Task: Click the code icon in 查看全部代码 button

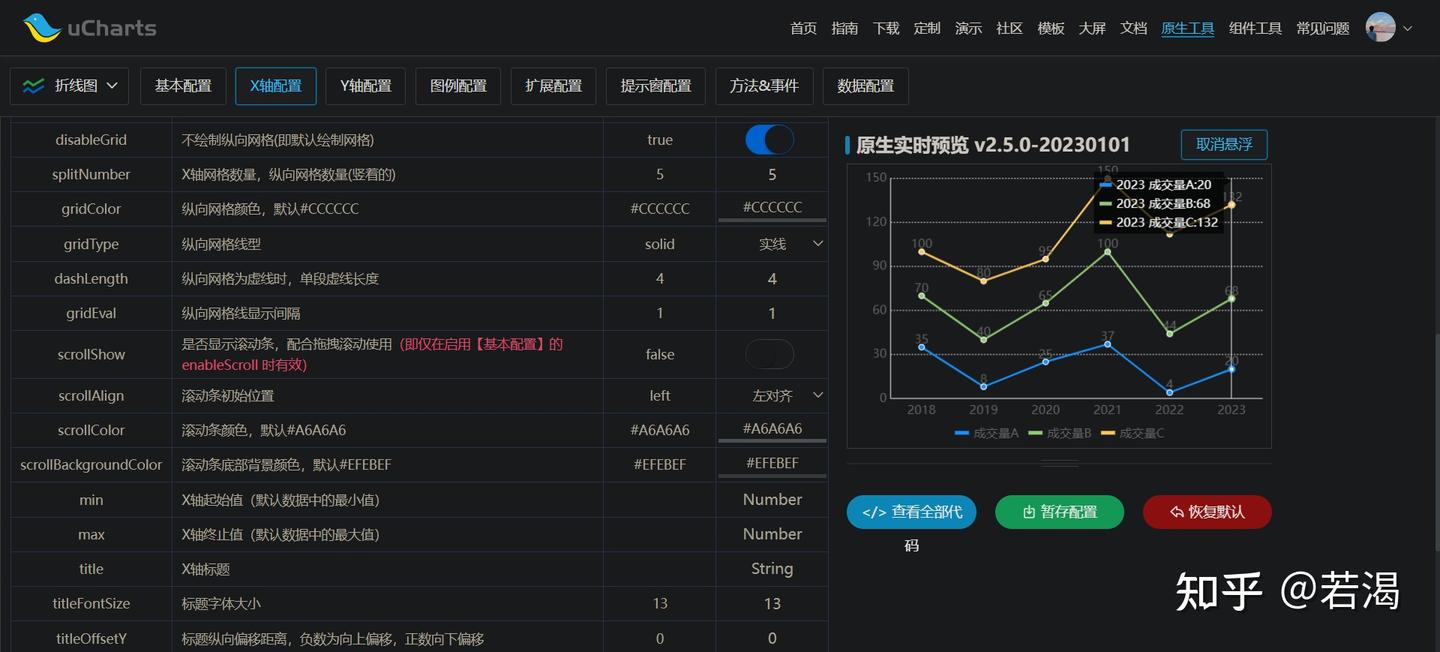Action: tap(874, 512)
